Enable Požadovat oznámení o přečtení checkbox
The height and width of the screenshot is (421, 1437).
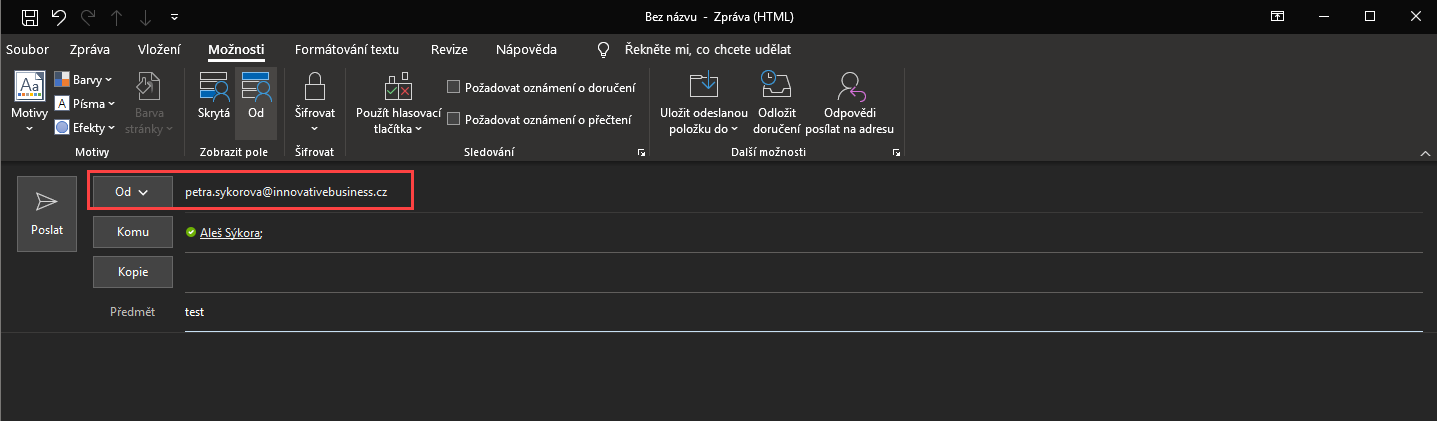(x=453, y=120)
